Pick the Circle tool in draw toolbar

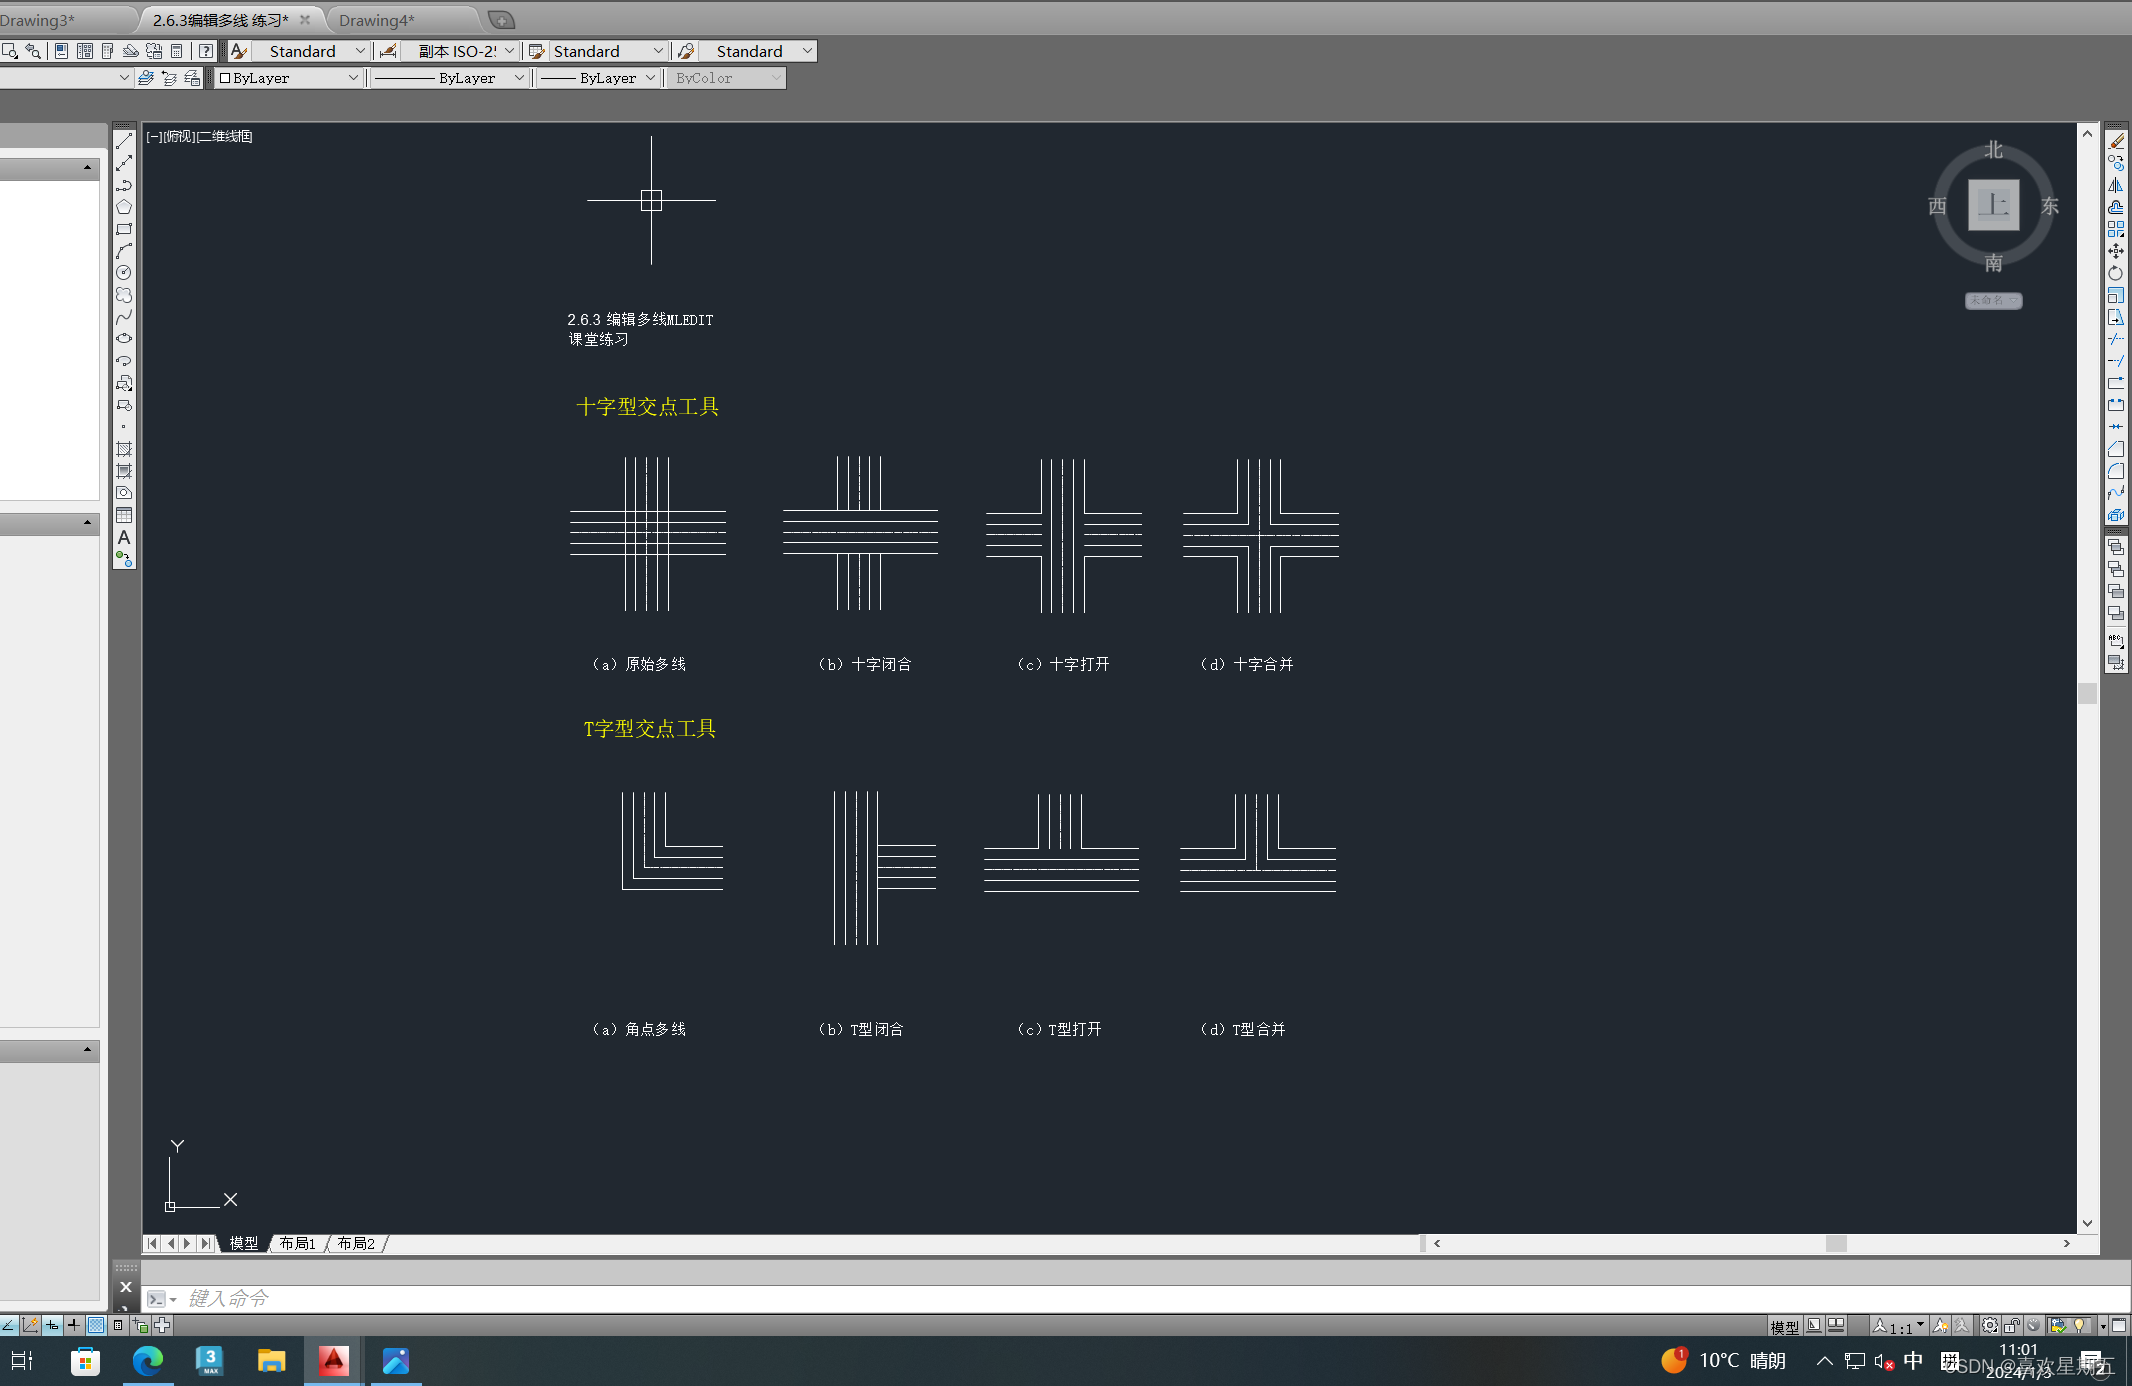point(124,273)
